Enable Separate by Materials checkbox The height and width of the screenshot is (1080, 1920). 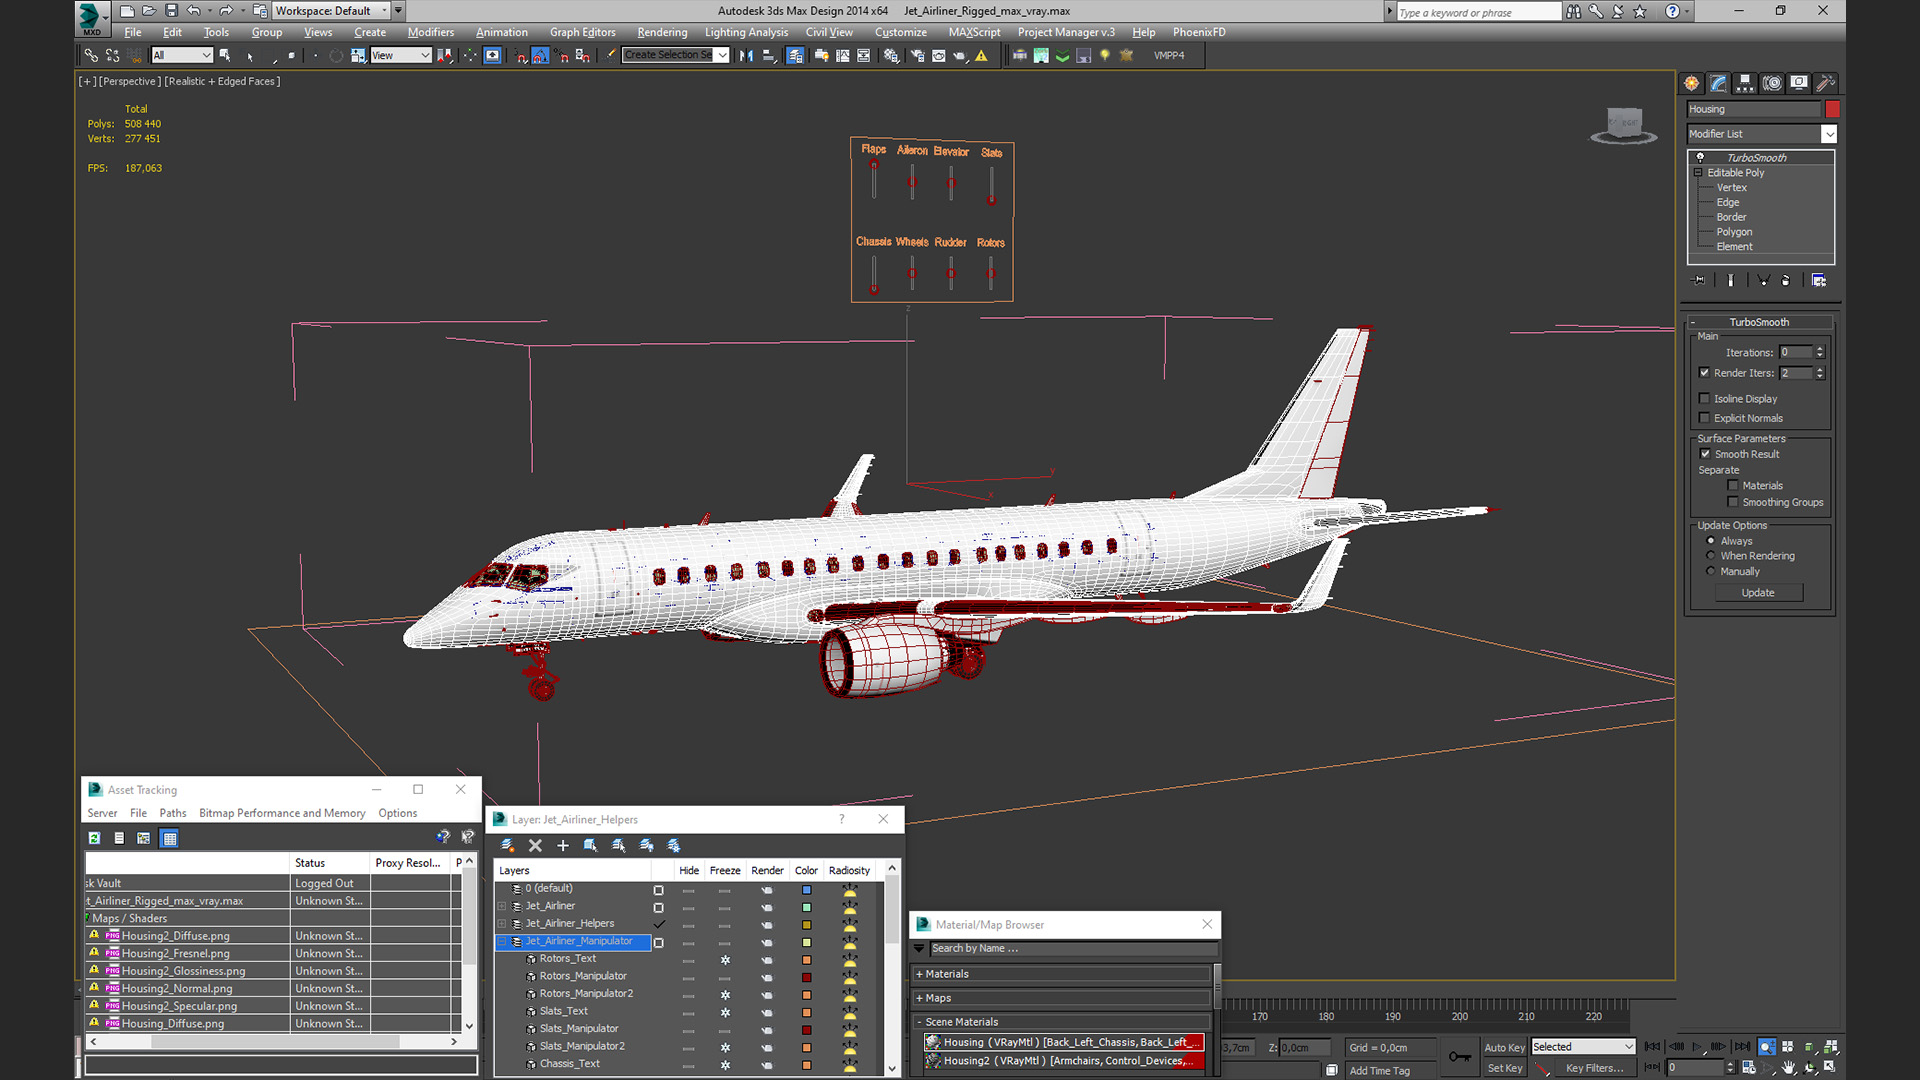tap(1733, 486)
